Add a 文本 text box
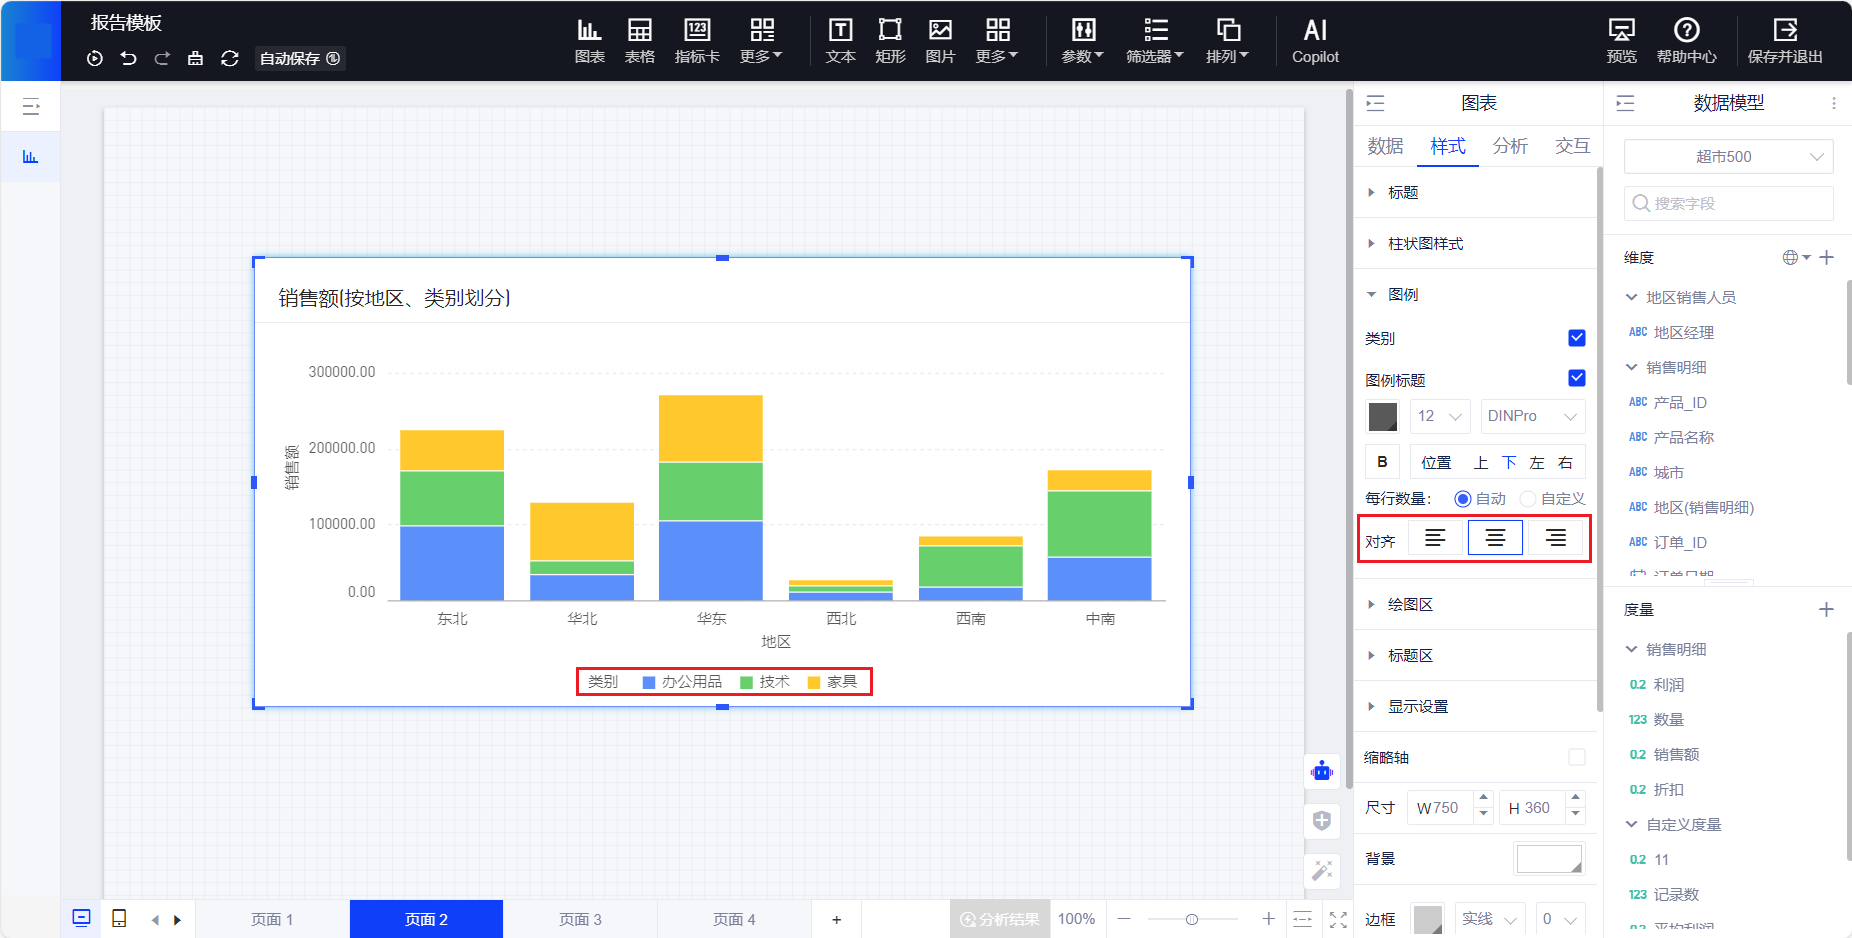This screenshot has width=1852, height=938. [x=840, y=40]
